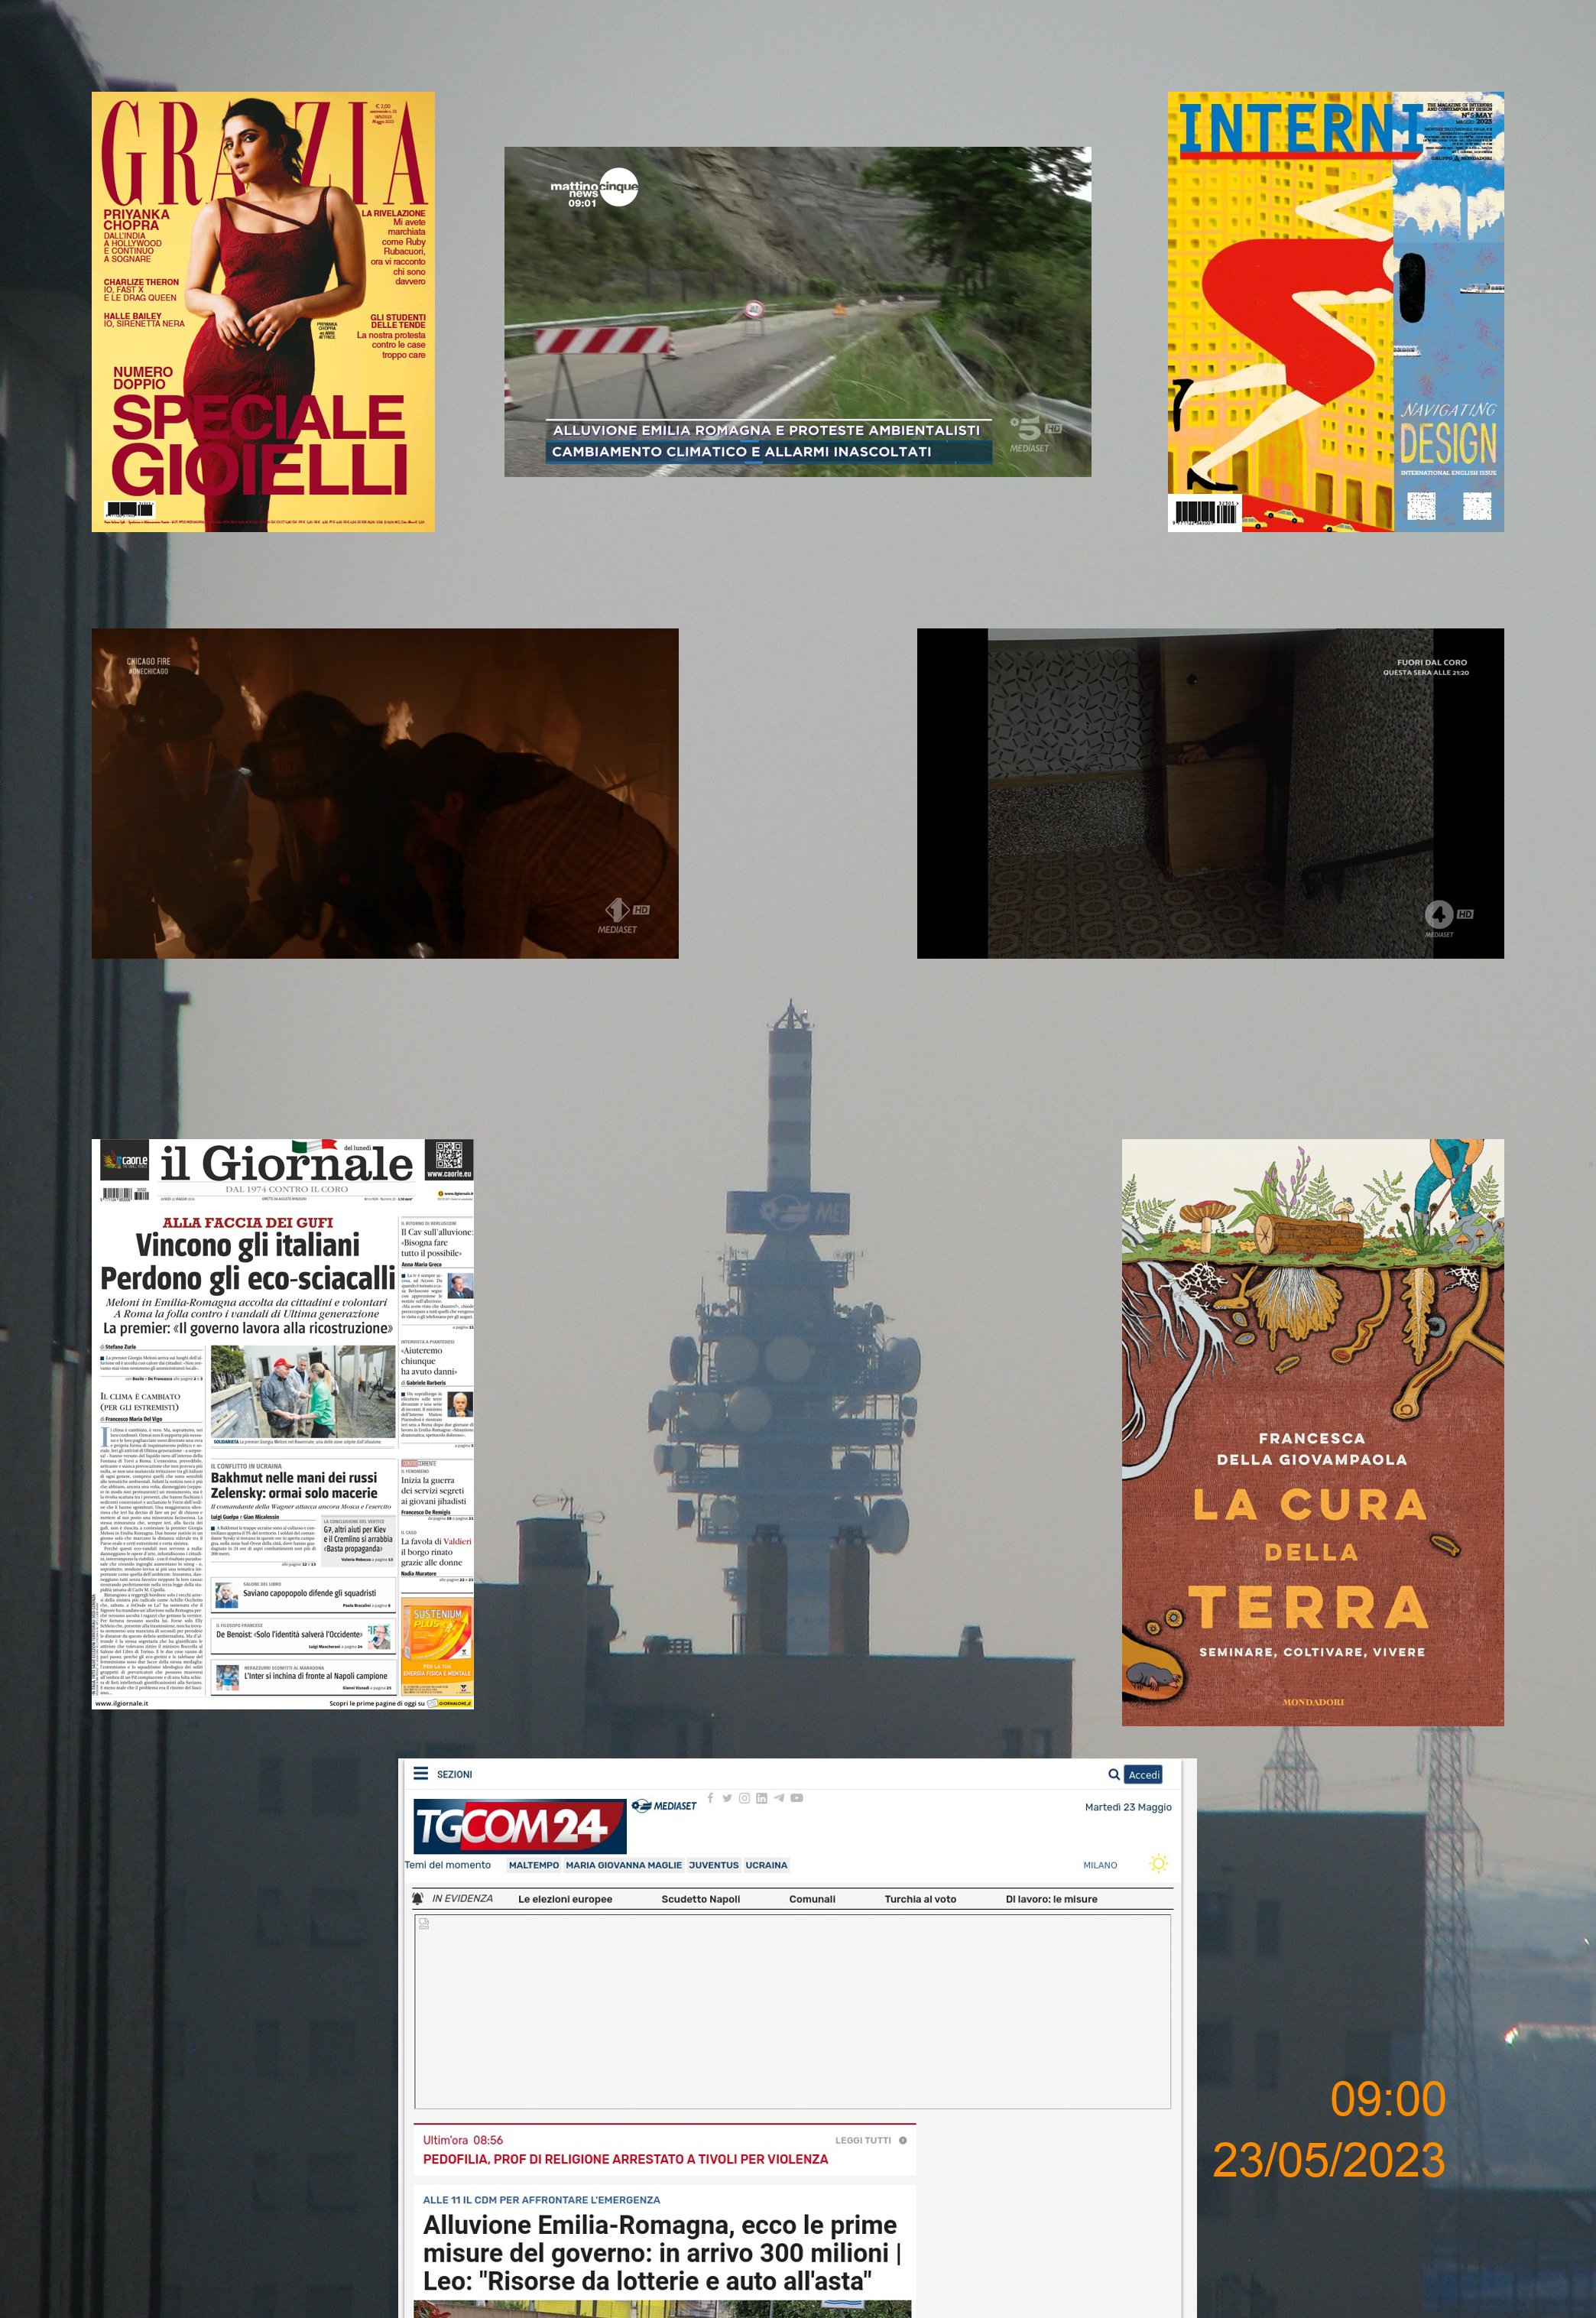This screenshot has height=2318, width=1596.
Task: Open the Telegram social icon
Action: click(779, 1797)
